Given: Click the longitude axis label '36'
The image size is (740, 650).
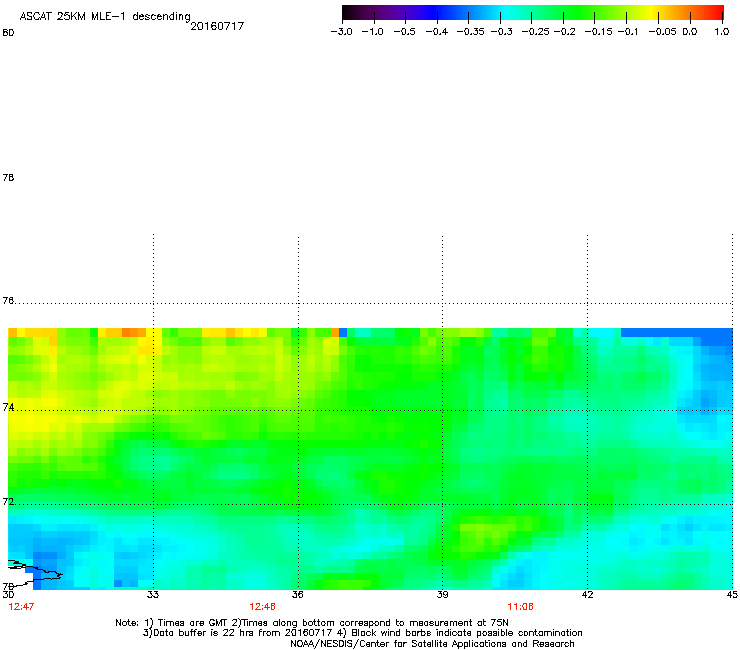Looking at the screenshot, I should click(x=298, y=595).
